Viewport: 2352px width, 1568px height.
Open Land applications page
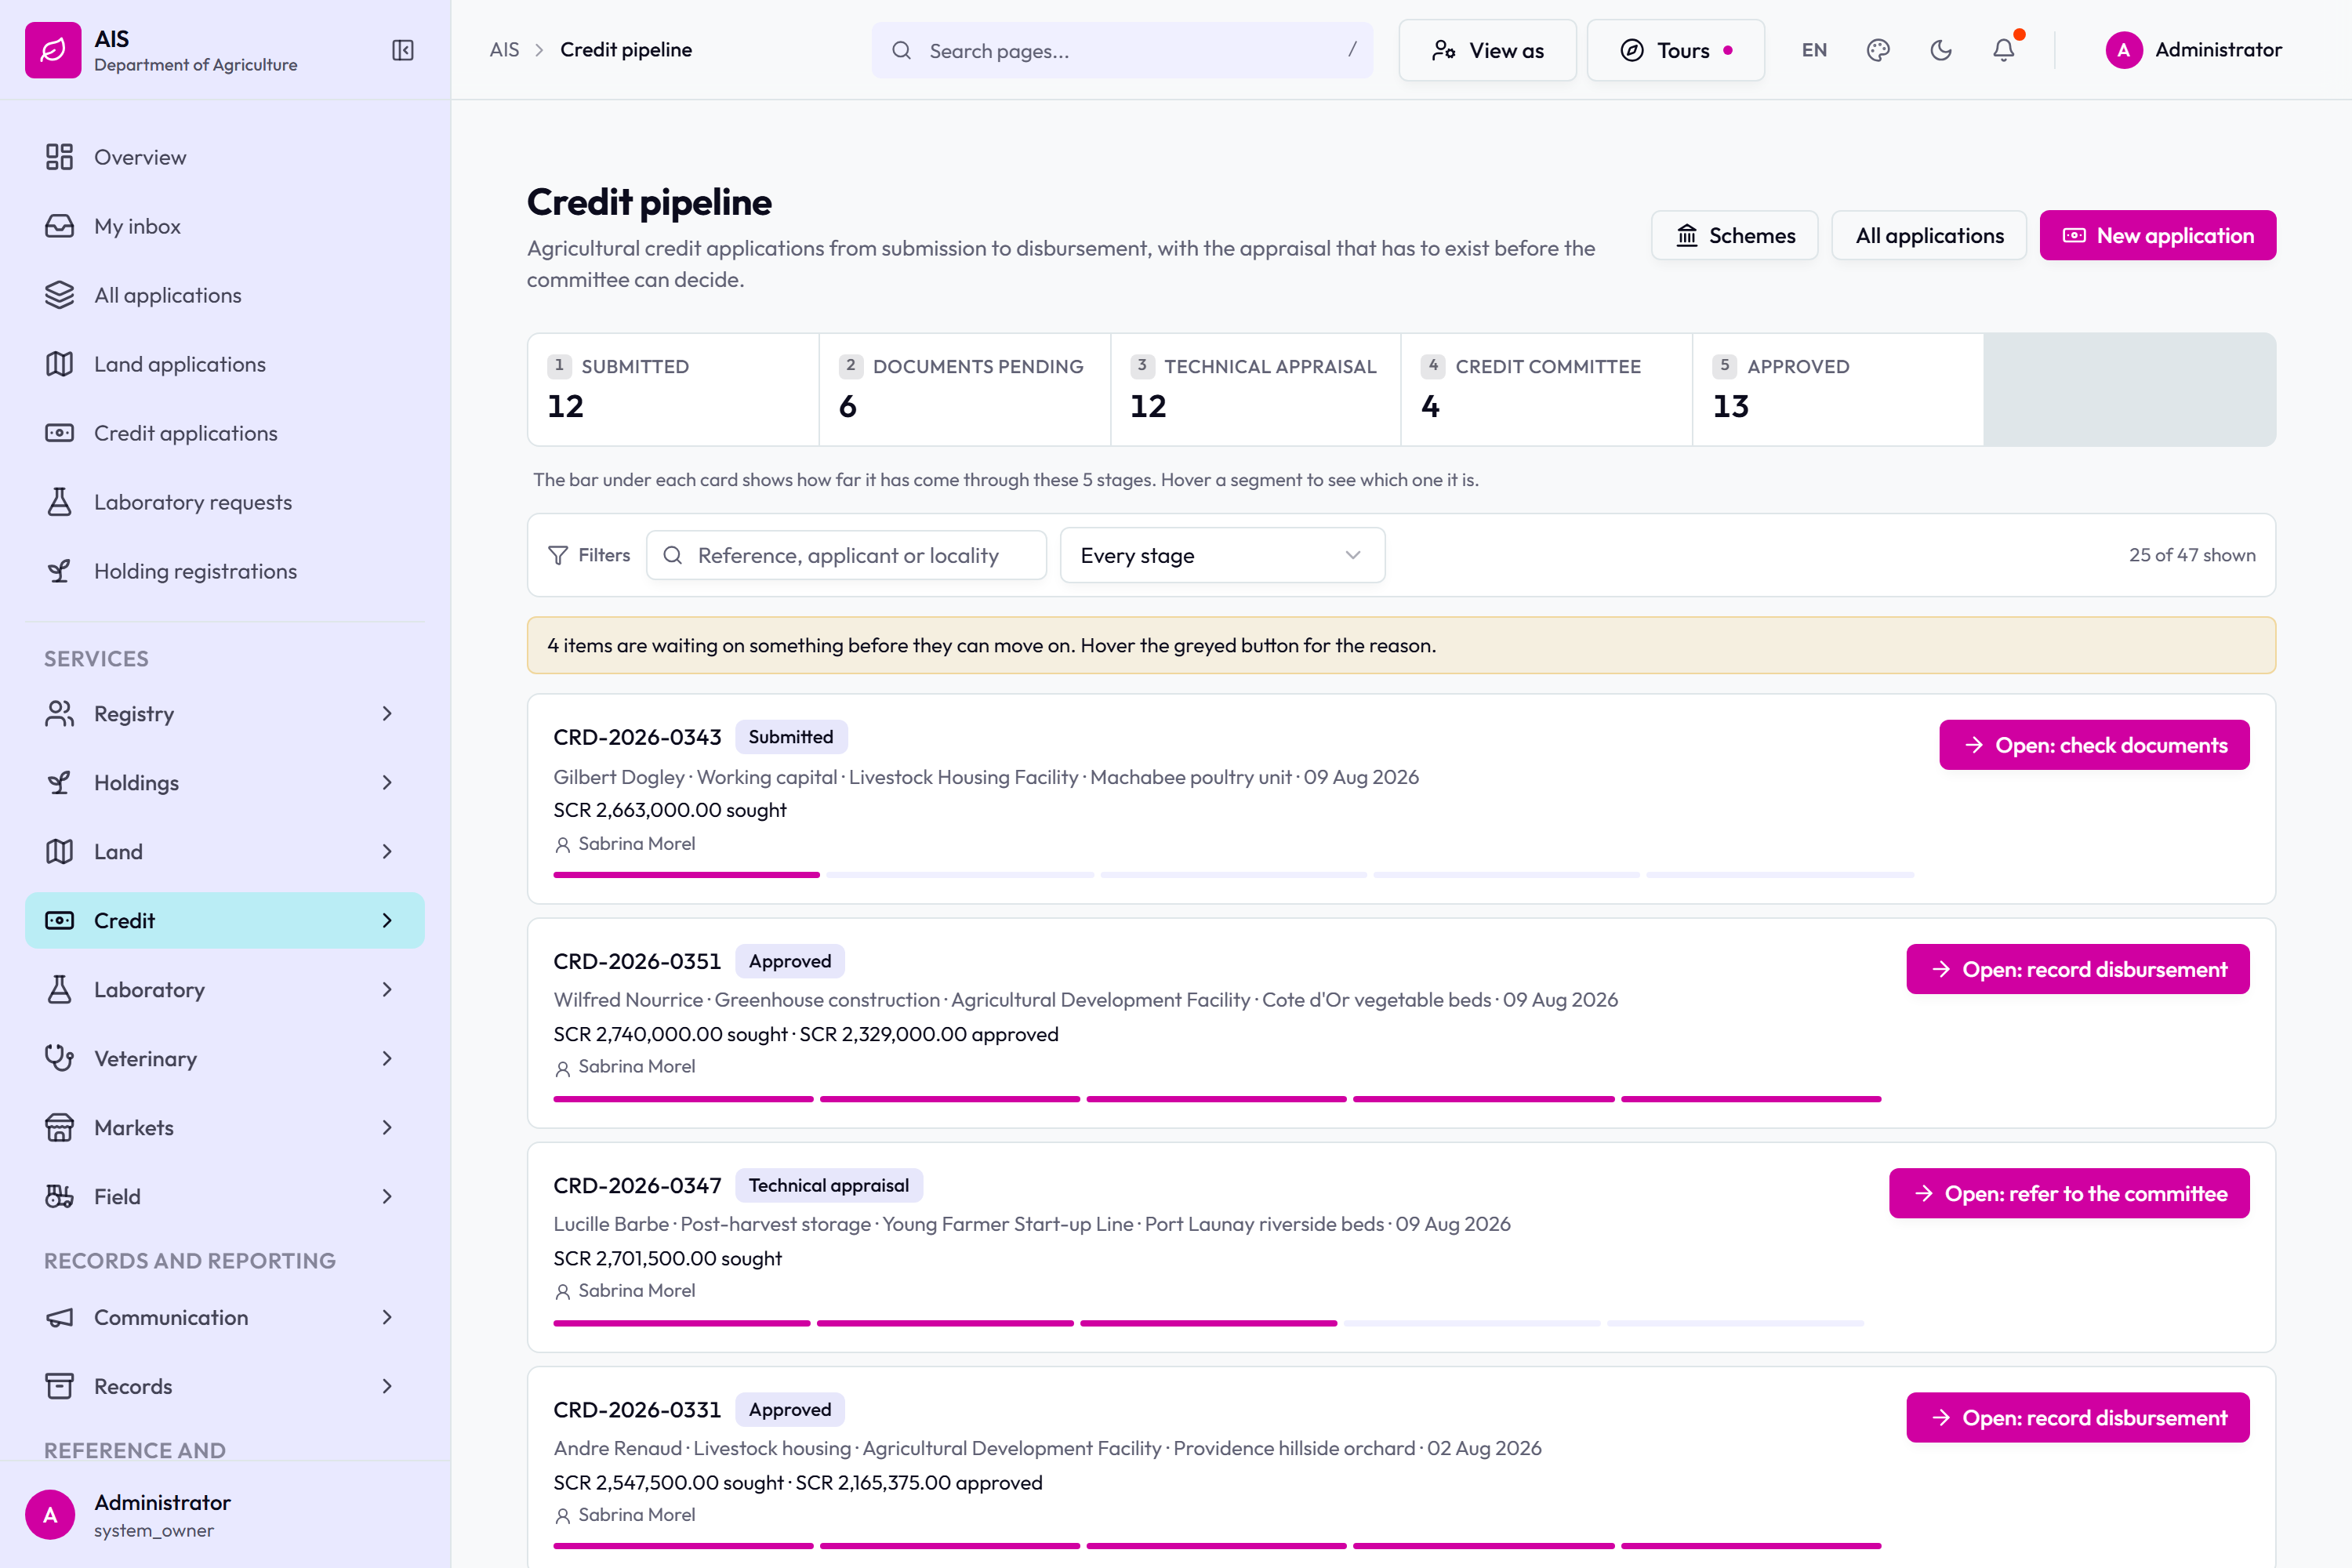(x=225, y=364)
